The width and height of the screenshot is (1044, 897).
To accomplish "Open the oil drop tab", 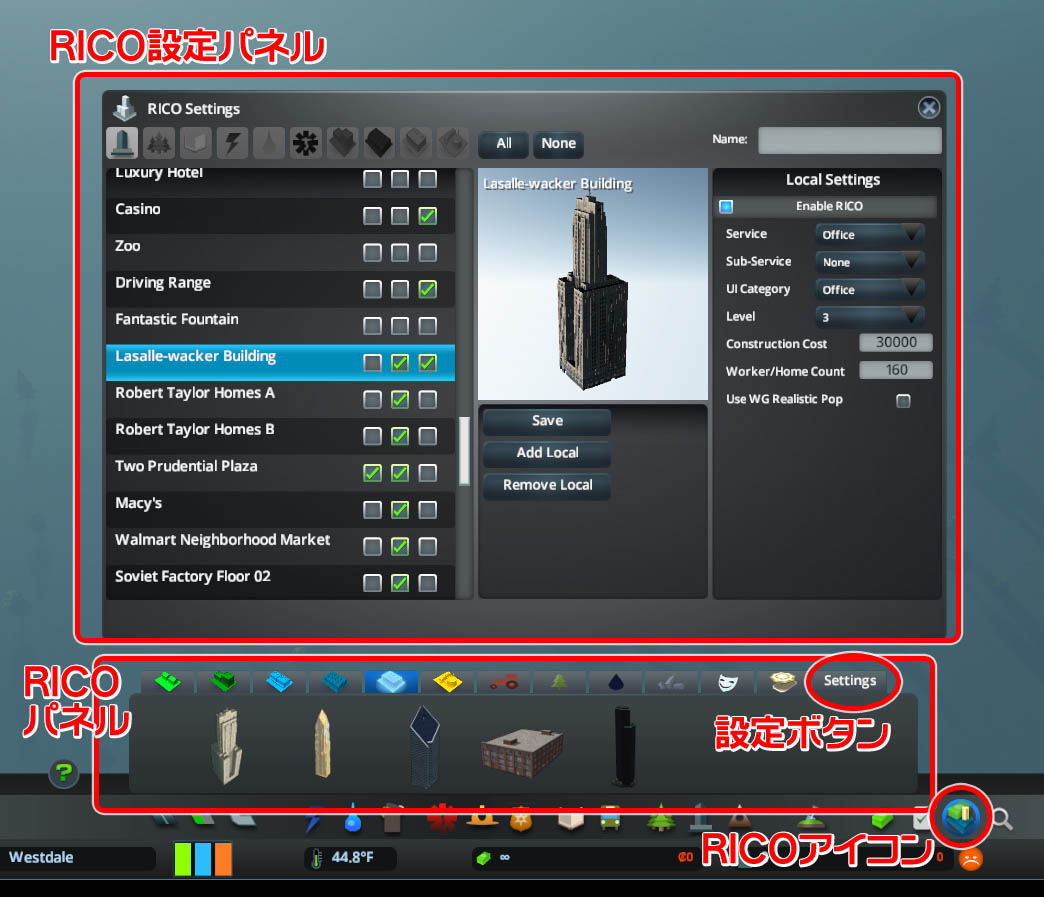I will (x=616, y=681).
